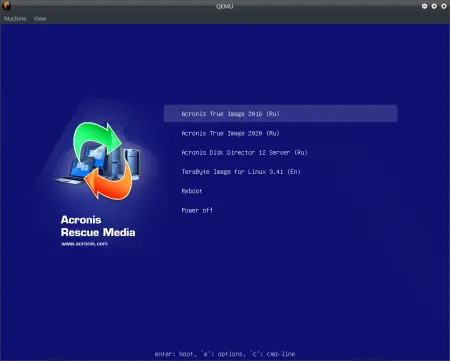Choose Acronis Disk Director 12 Server (Ru)
Screen dimensions: 450x361
click(x=244, y=153)
